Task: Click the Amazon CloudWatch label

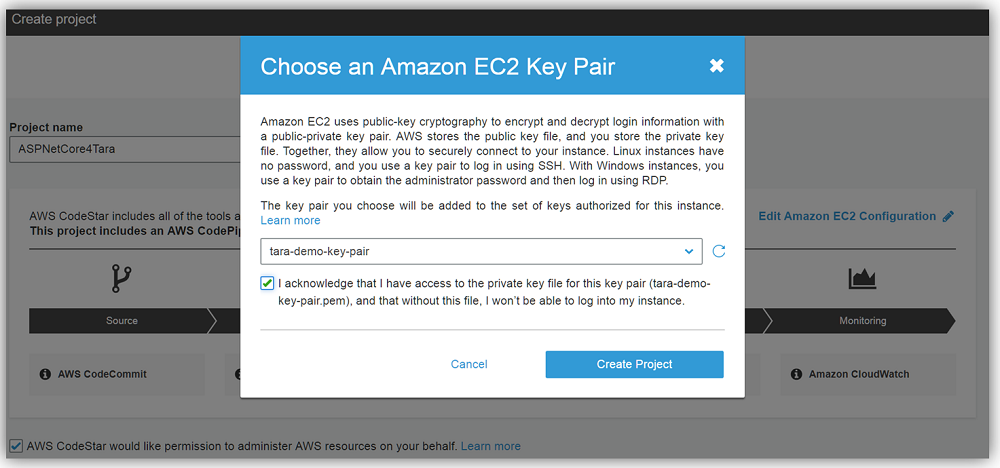Action: (859, 374)
